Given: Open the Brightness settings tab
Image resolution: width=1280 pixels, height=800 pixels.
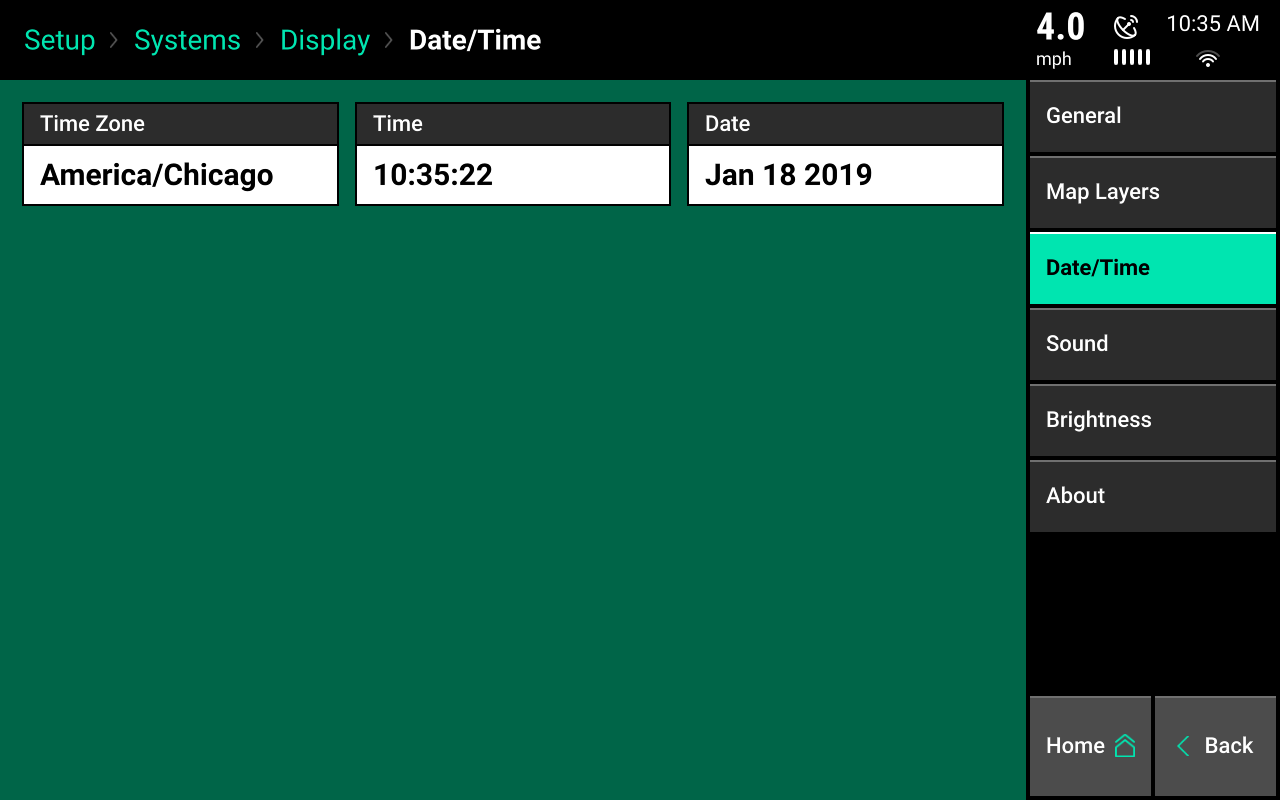Looking at the screenshot, I should click(x=1153, y=420).
